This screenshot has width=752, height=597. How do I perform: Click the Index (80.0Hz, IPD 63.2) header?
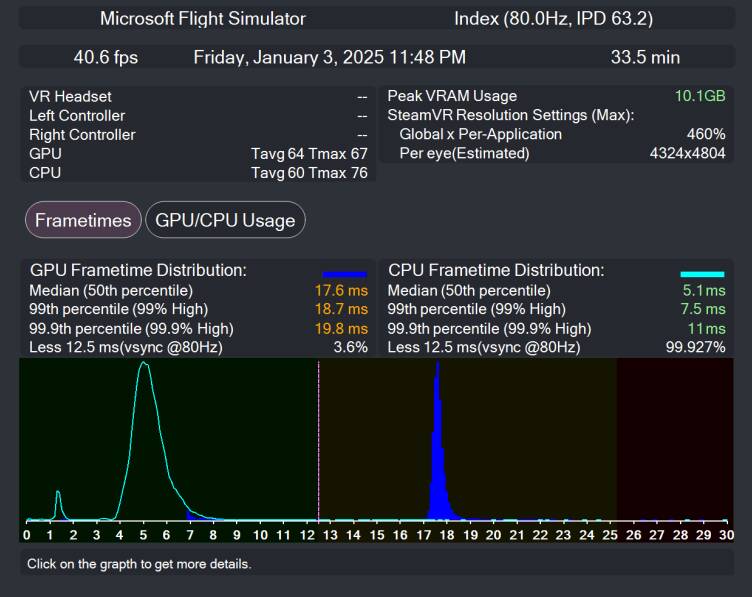coord(553,19)
